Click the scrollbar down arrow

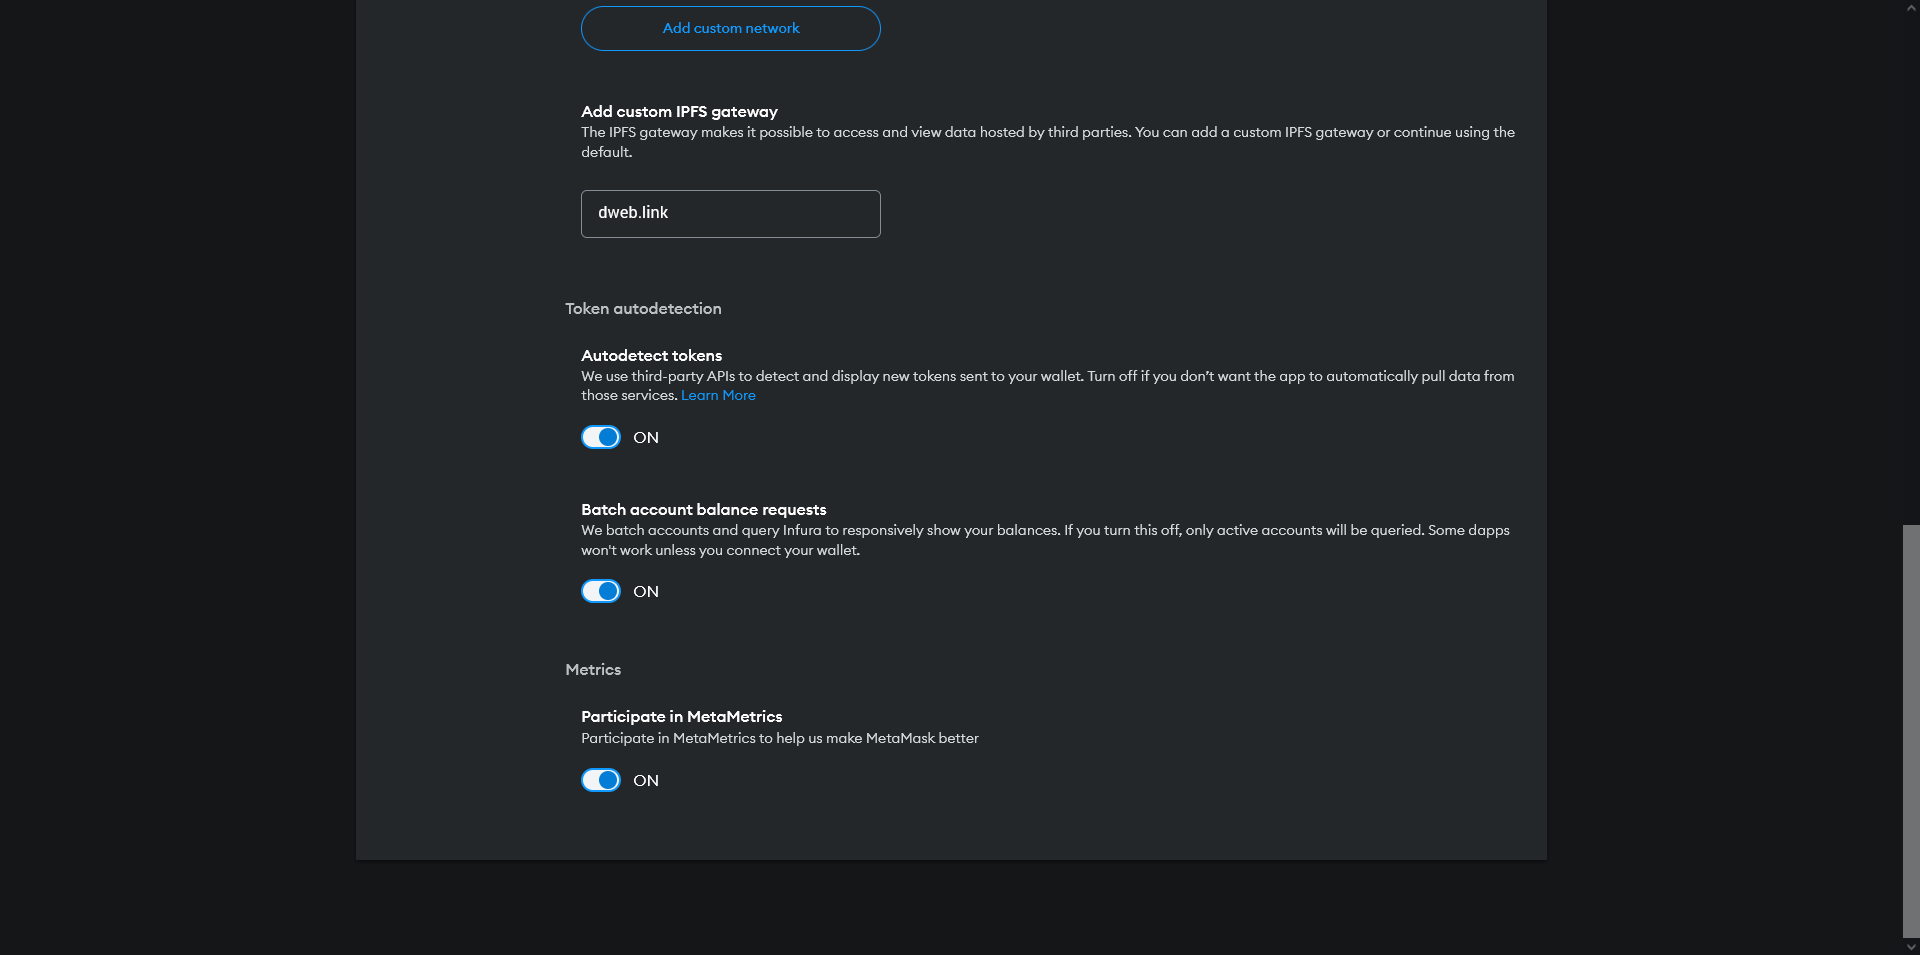point(1911,947)
